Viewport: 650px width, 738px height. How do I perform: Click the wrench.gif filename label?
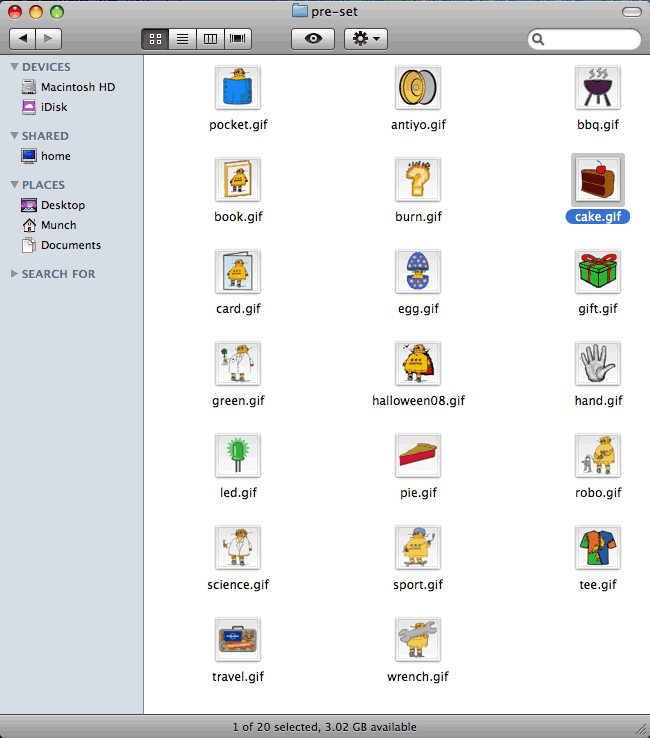click(418, 677)
